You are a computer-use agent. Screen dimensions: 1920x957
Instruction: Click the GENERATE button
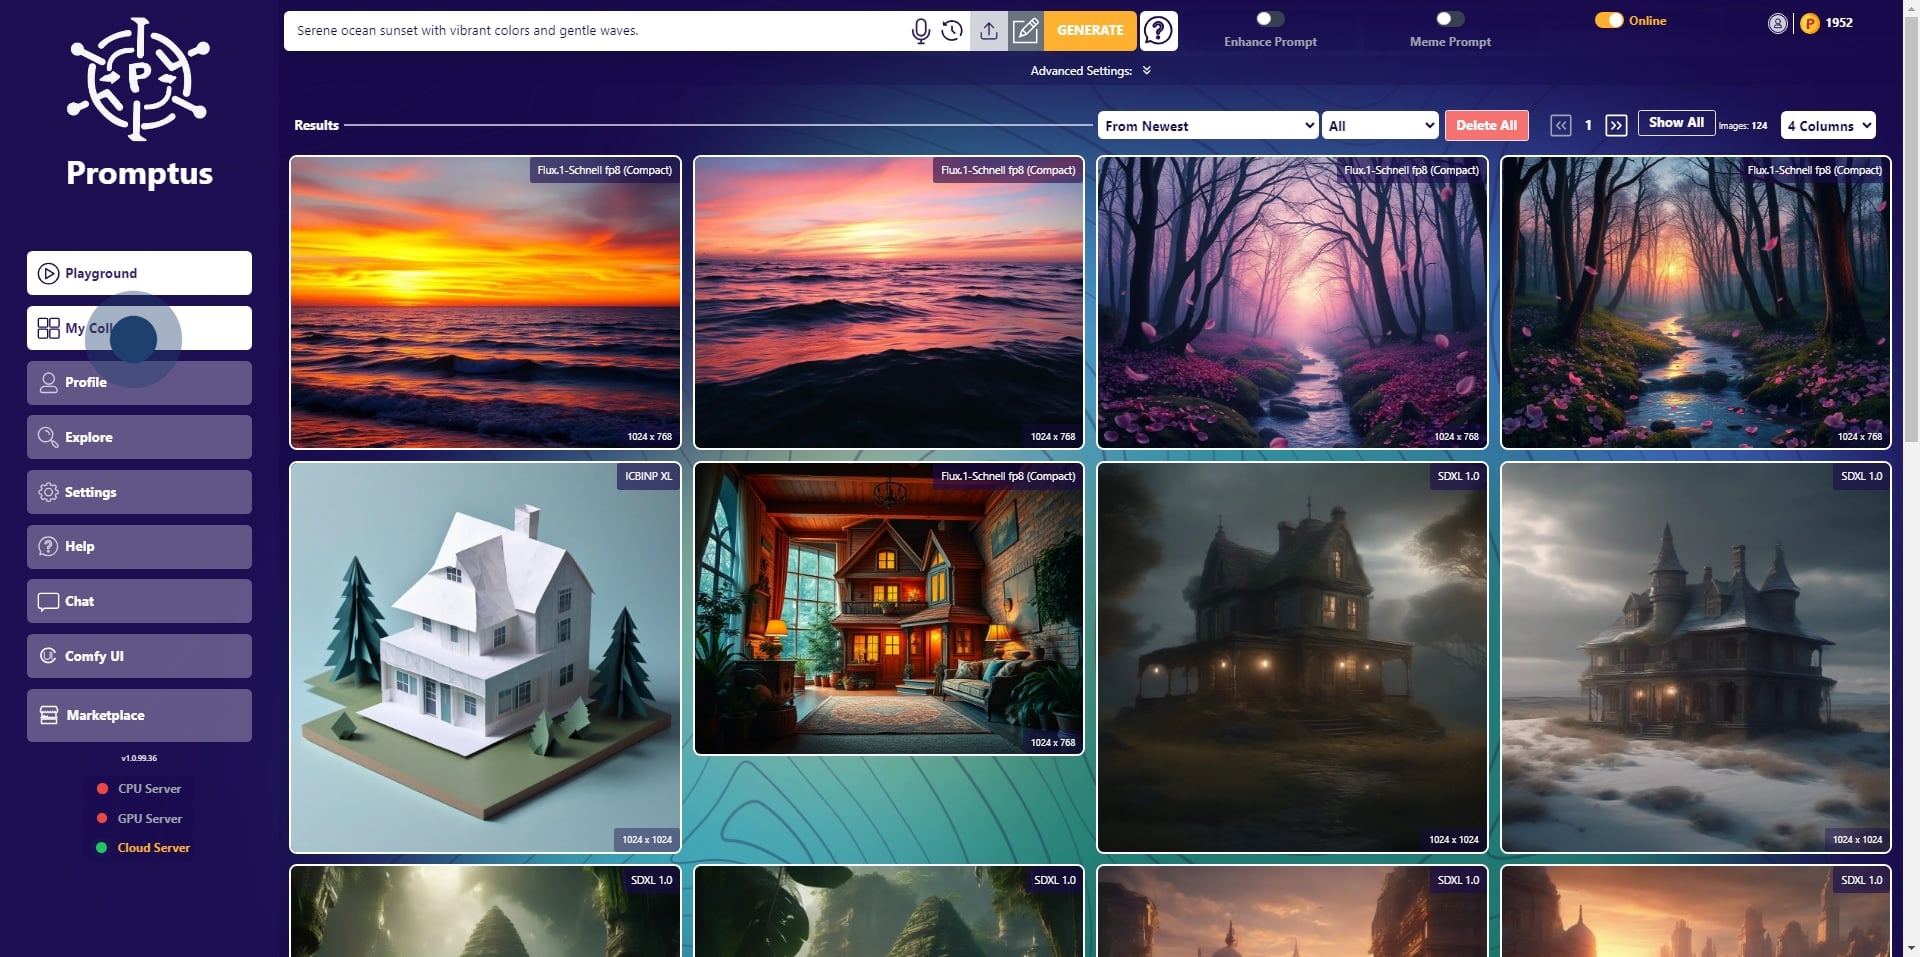tap(1090, 31)
